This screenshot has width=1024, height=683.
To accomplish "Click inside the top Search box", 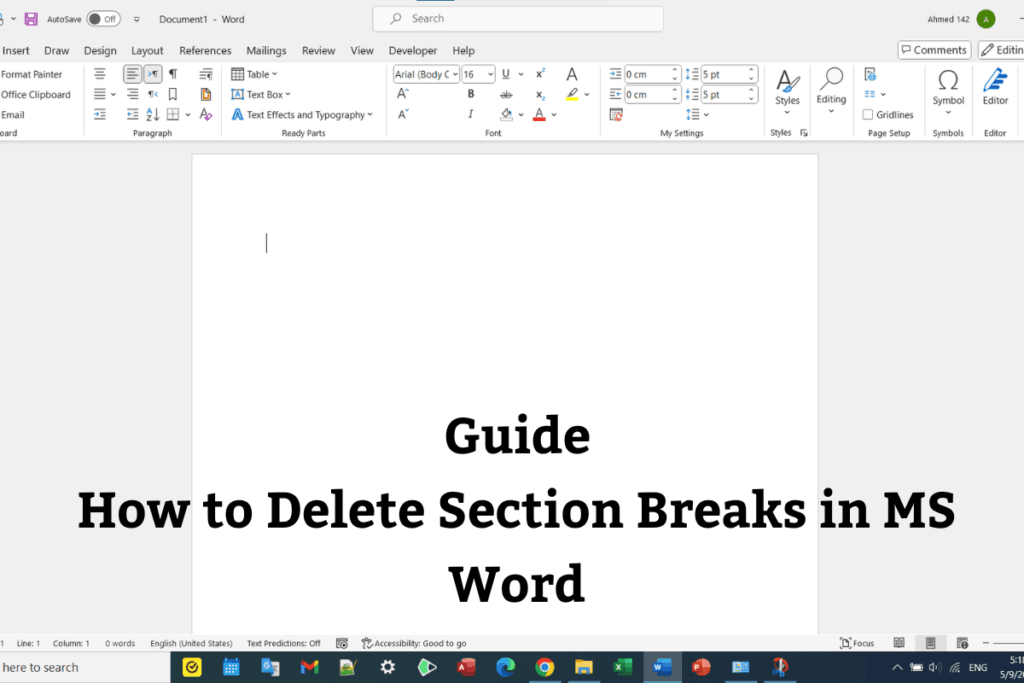I will point(517,18).
